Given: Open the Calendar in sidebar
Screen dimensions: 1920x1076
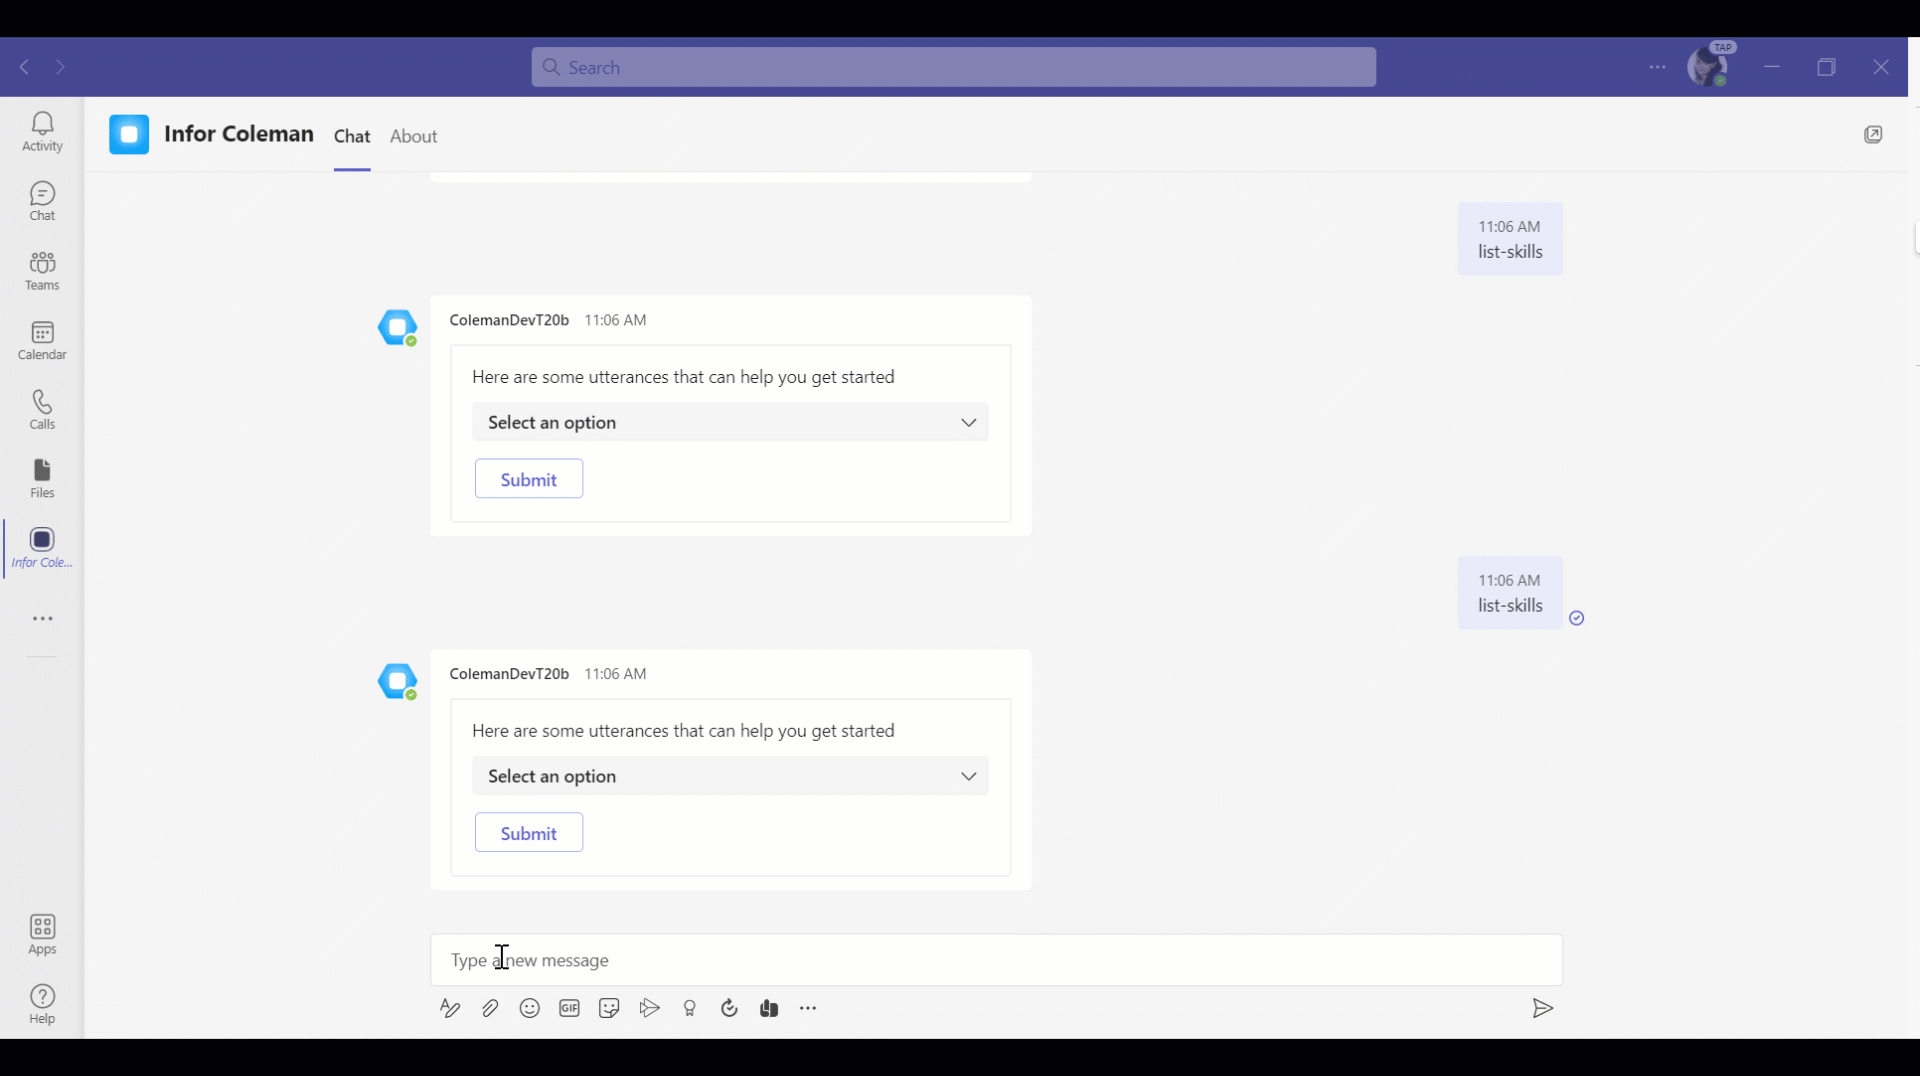Looking at the screenshot, I should [42, 340].
